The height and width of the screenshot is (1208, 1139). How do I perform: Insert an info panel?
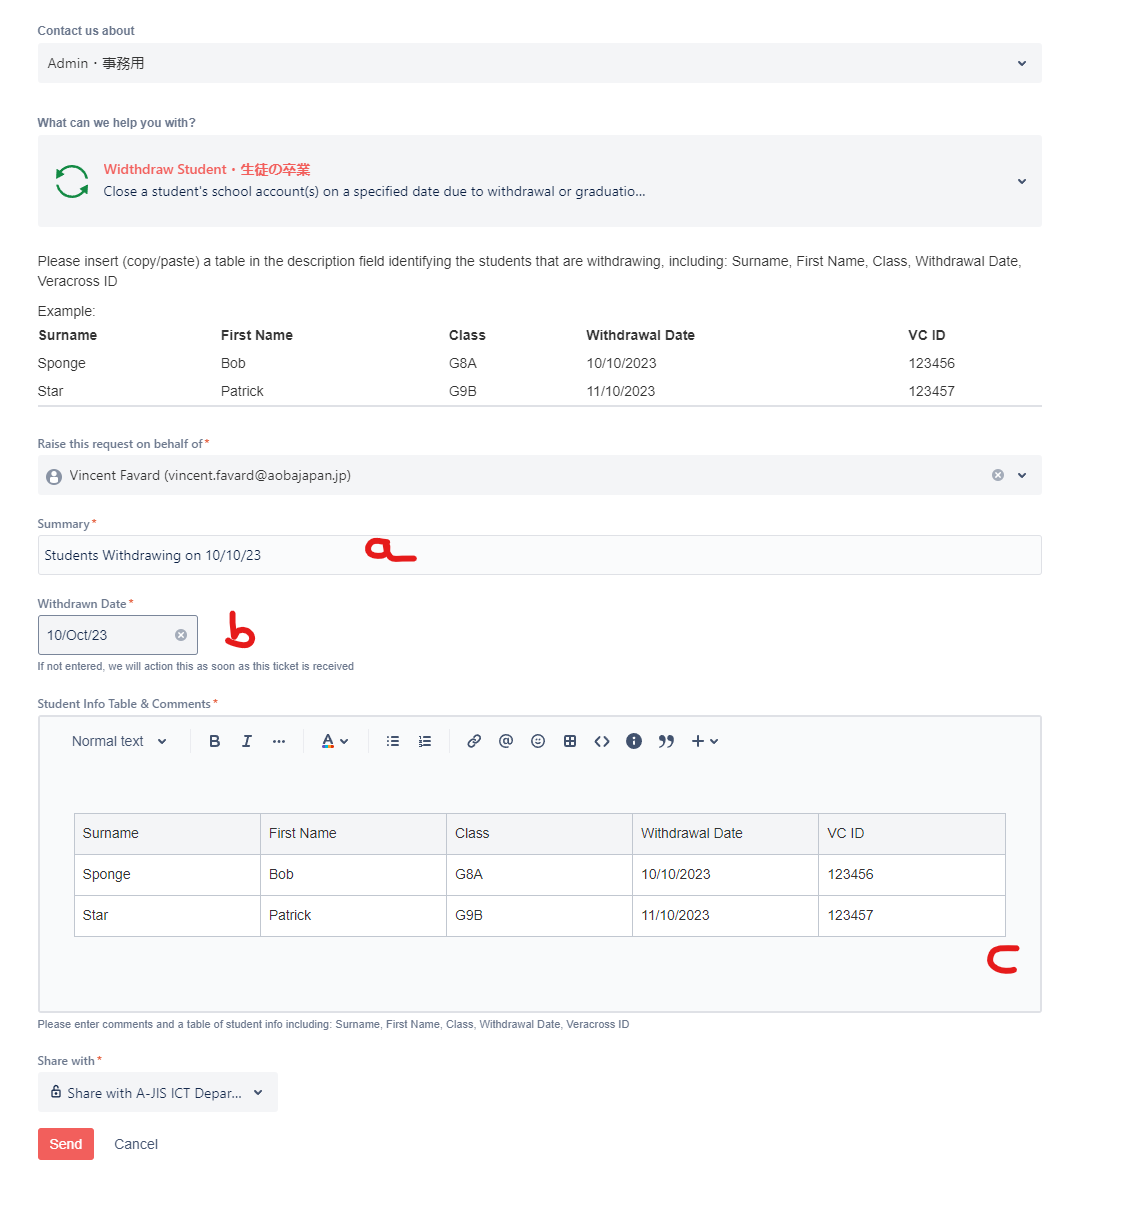pyautogui.click(x=634, y=741)
